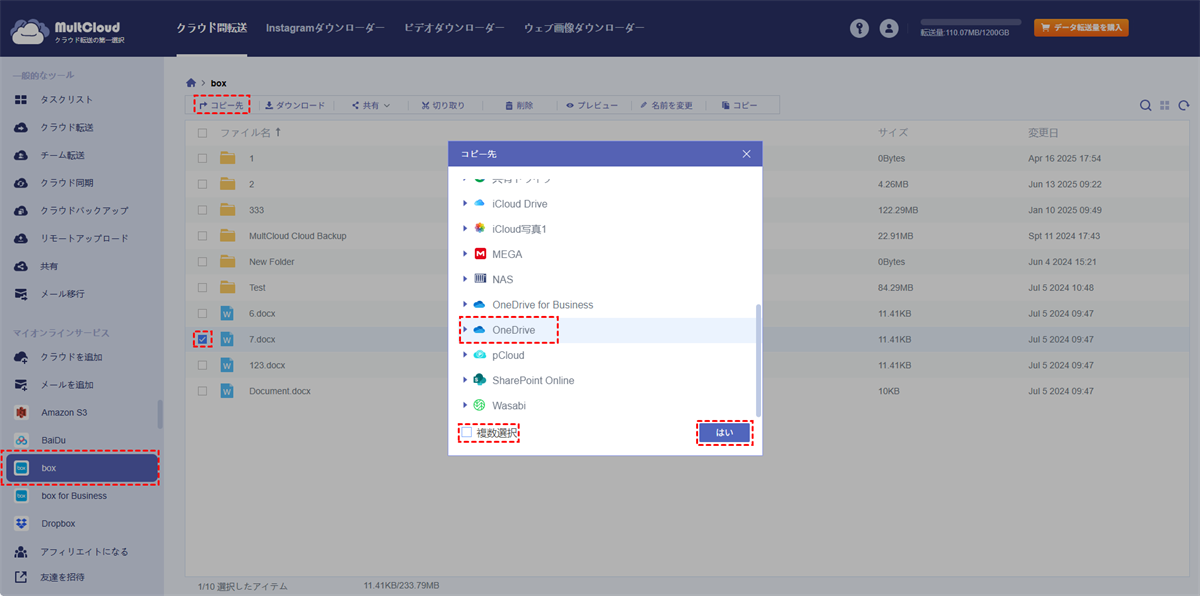The height and width of the screenshot is (596, 1200).
Task: Select box cloud service in sidebar
Action: pos(81,468)
